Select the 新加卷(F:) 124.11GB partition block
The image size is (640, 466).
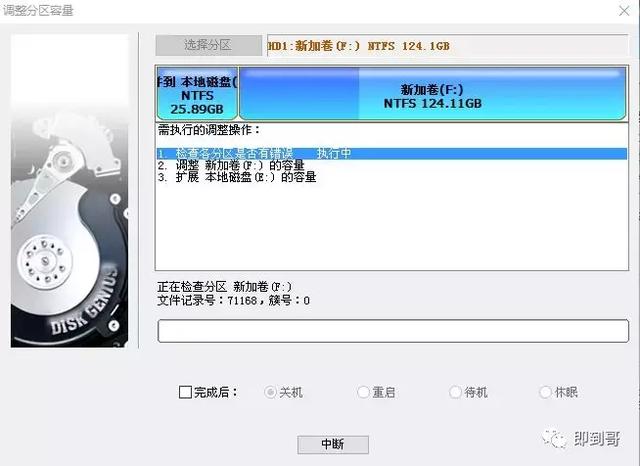coord(432,93)
